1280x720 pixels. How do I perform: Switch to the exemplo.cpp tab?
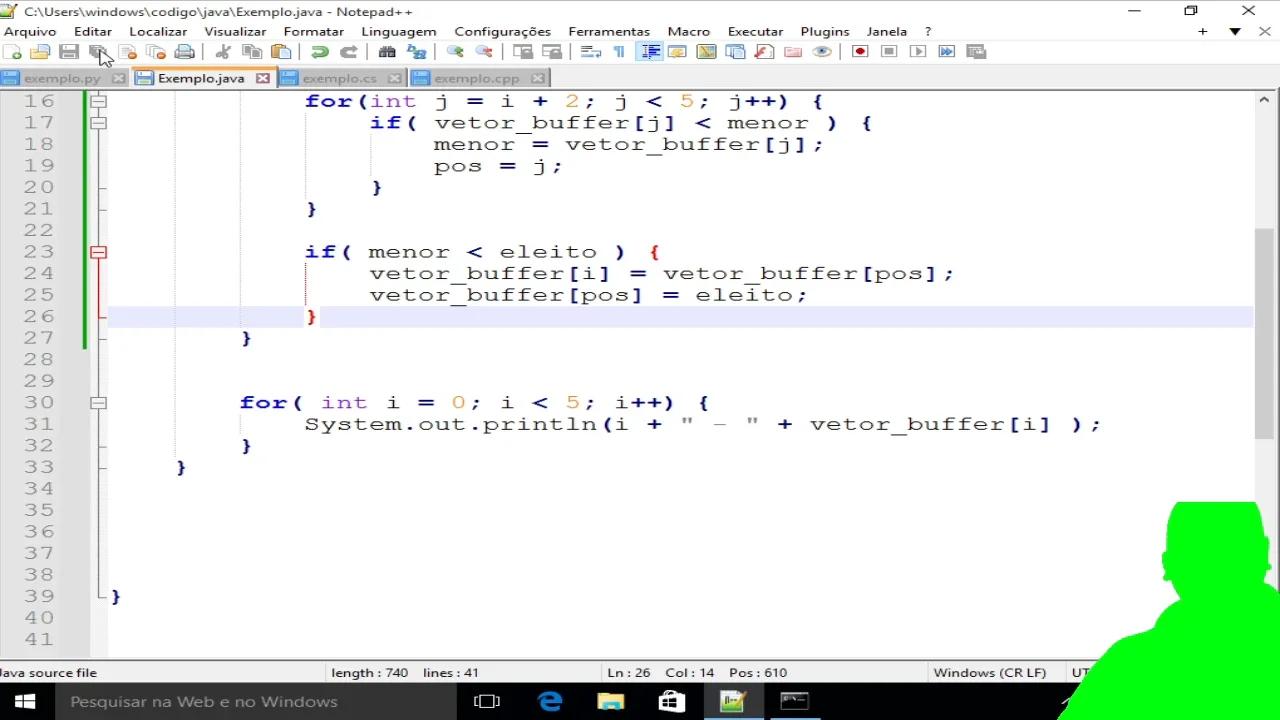(x=477, y=78)
